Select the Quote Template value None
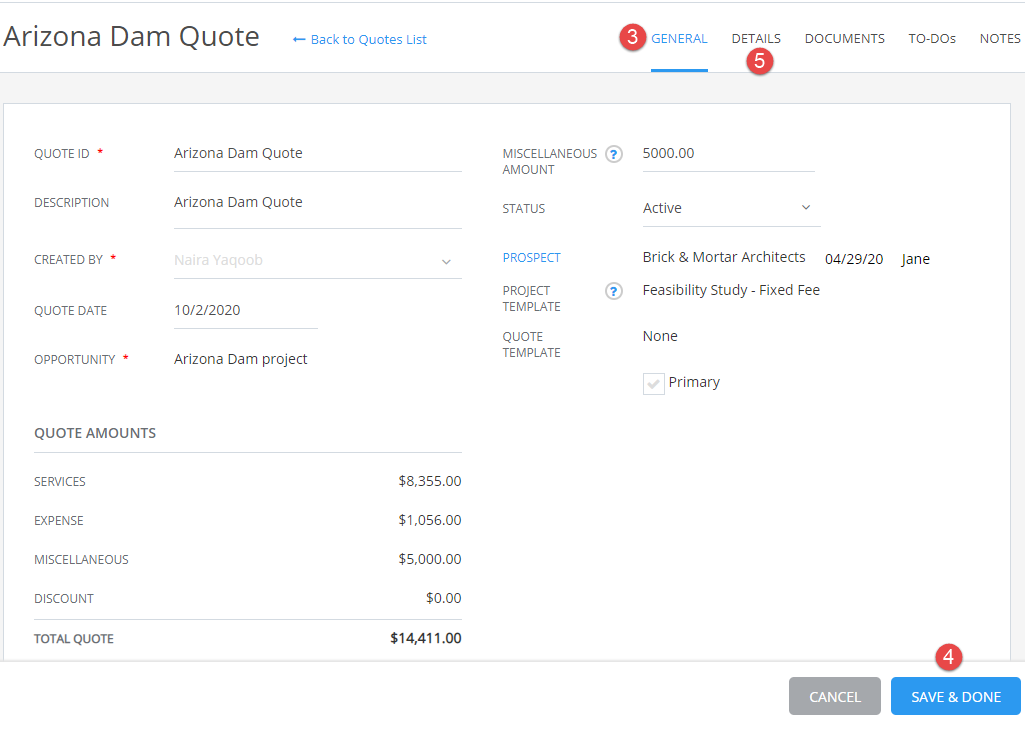 [x=660, y=336]
